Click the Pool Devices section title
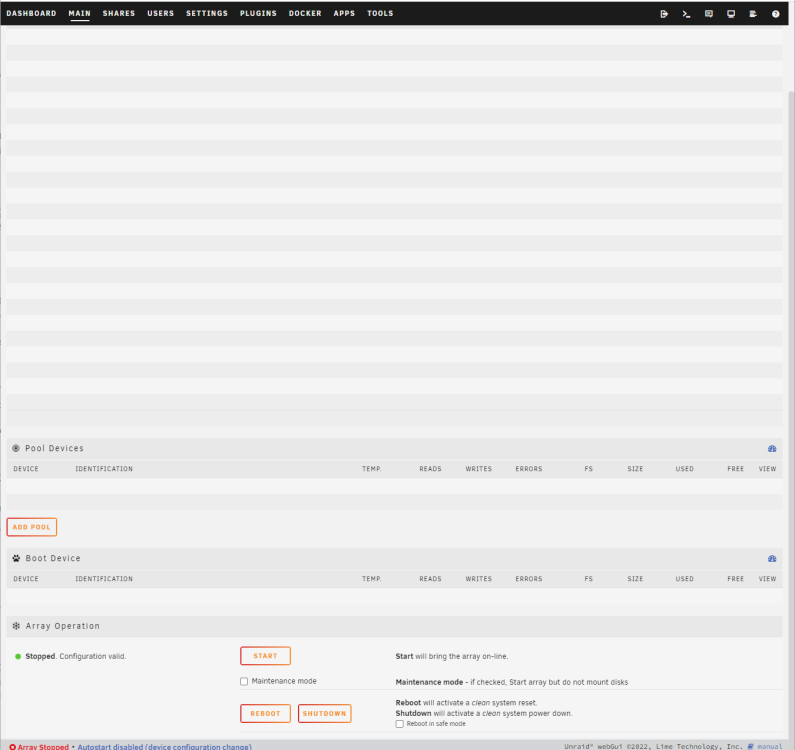The width and height of the screenshot is (795, 750). coord(54,448)
